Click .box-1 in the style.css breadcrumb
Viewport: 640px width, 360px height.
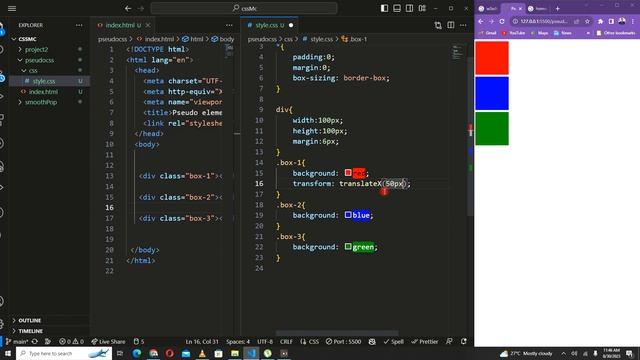[358, 39]
